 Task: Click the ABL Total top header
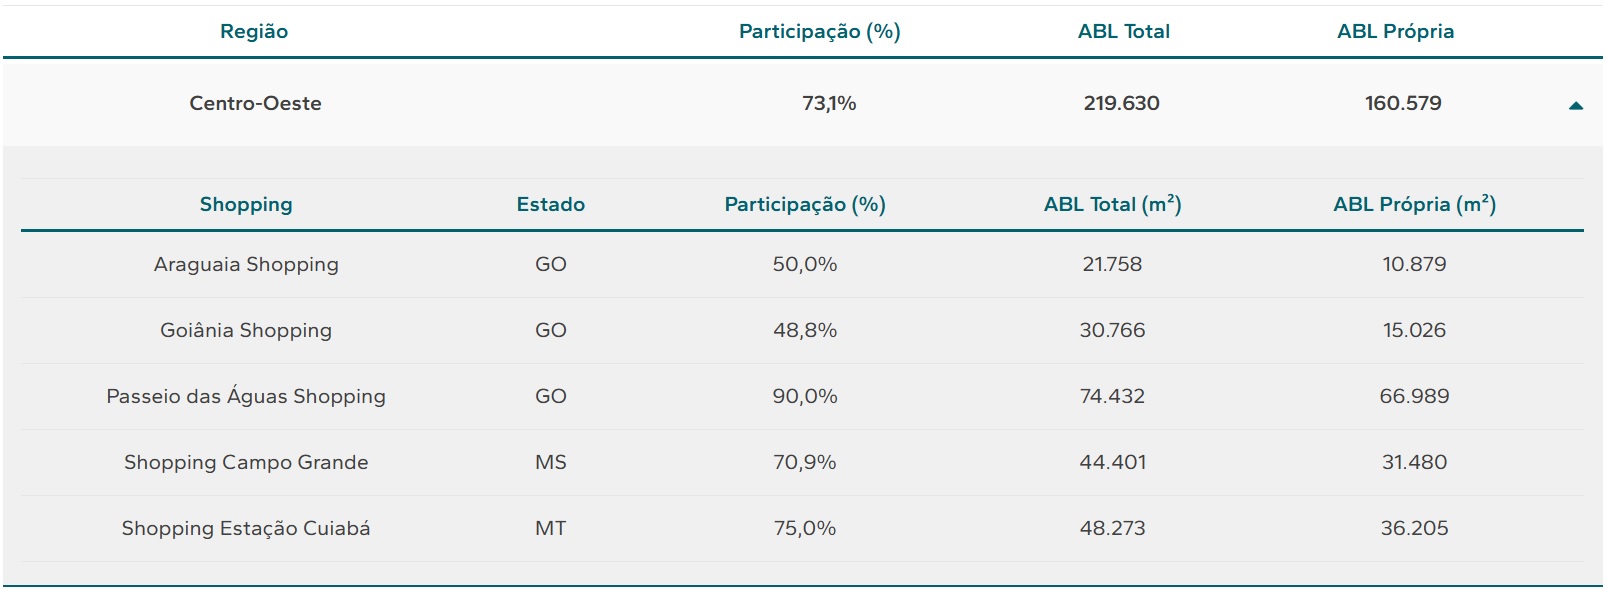click(1123, 31)
